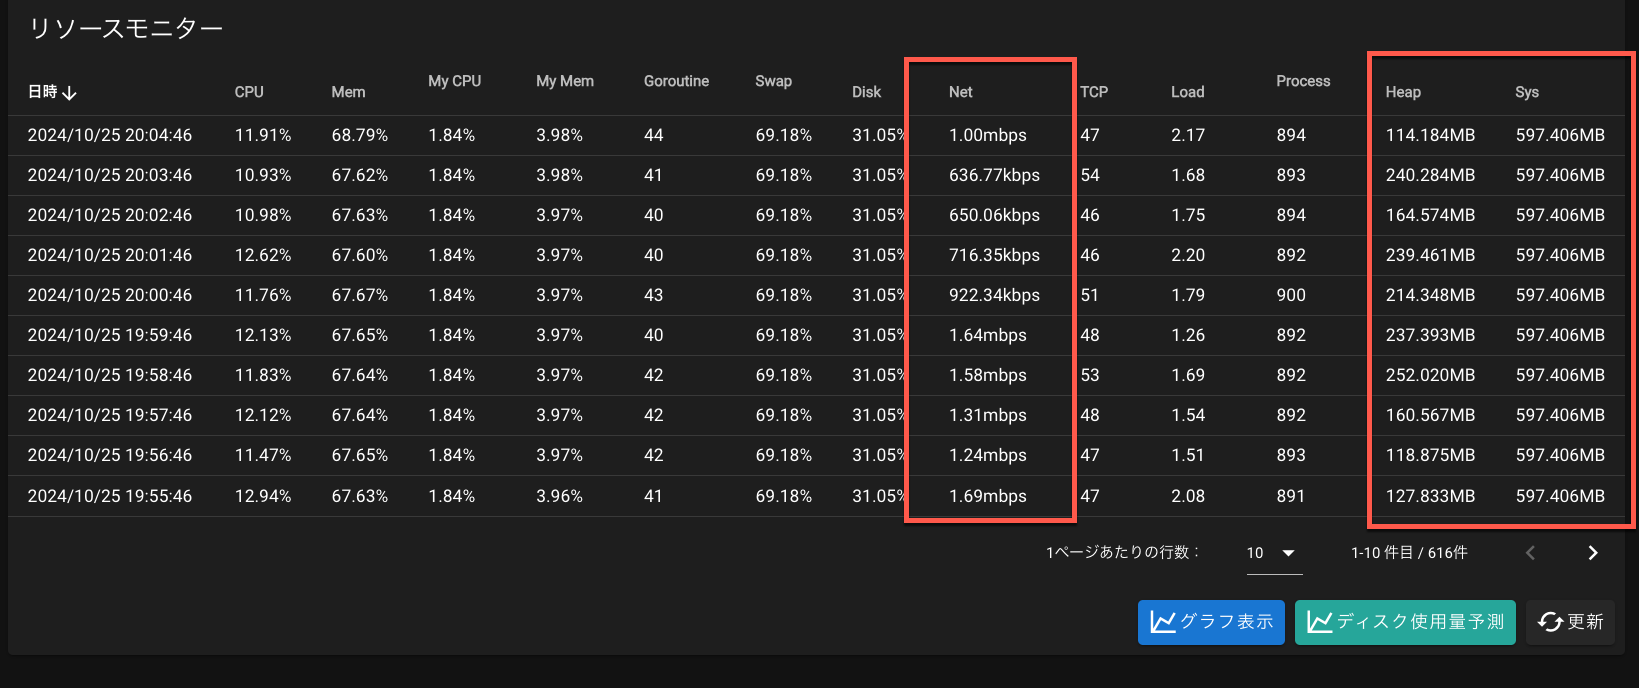The height and width of the screenshot is (688, 1639).
Task: Sort by the My Mem column header
Action: pyautogui.click(x=565, y=81)
